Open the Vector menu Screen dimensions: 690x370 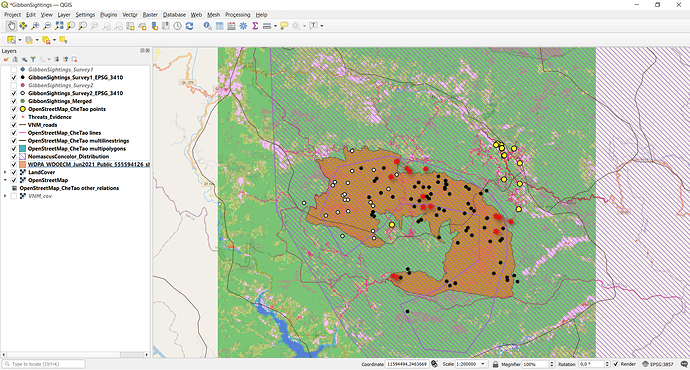click(130, 15)
